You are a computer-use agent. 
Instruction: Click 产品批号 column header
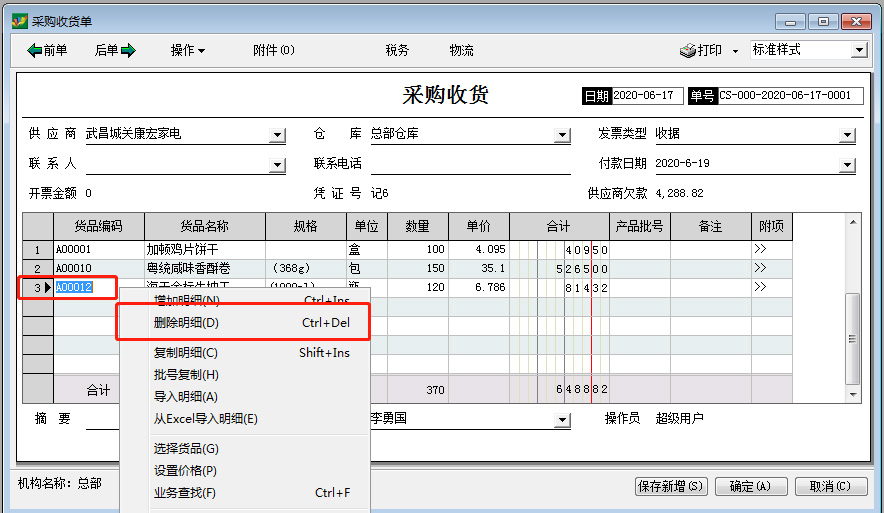tap(639, 227)
